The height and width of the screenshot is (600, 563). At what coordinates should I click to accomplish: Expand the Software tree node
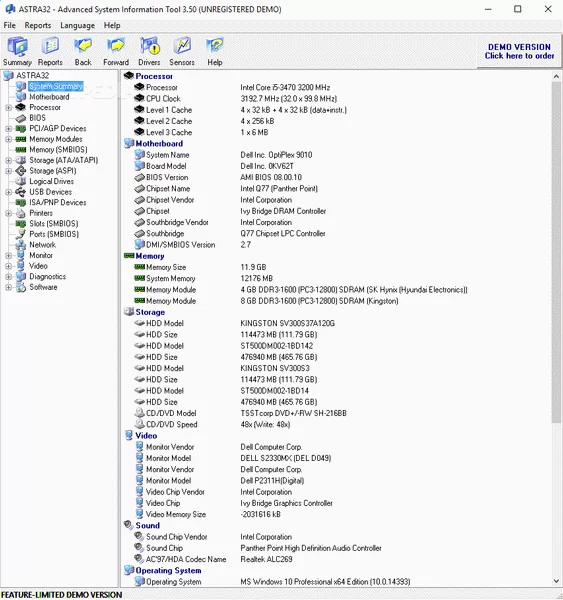[8, 287]
